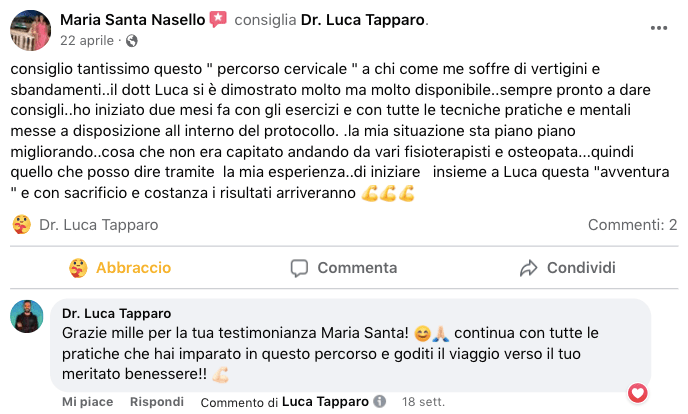
Task: Toggle the Abbraccio reaction on the post
Action: (120, 268)
